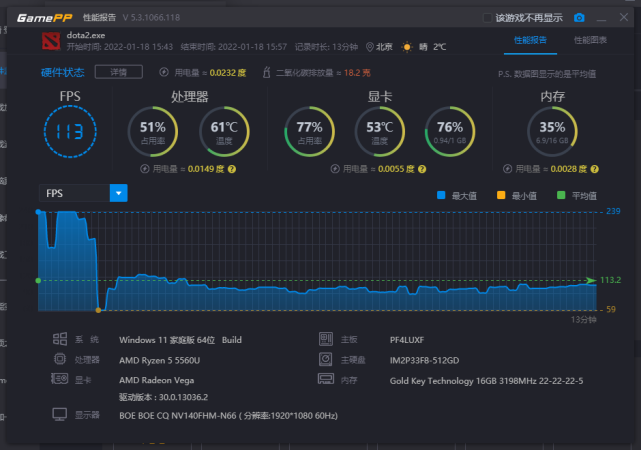
Task: Click the maximum value marker at 239
Action: (38, 212)
